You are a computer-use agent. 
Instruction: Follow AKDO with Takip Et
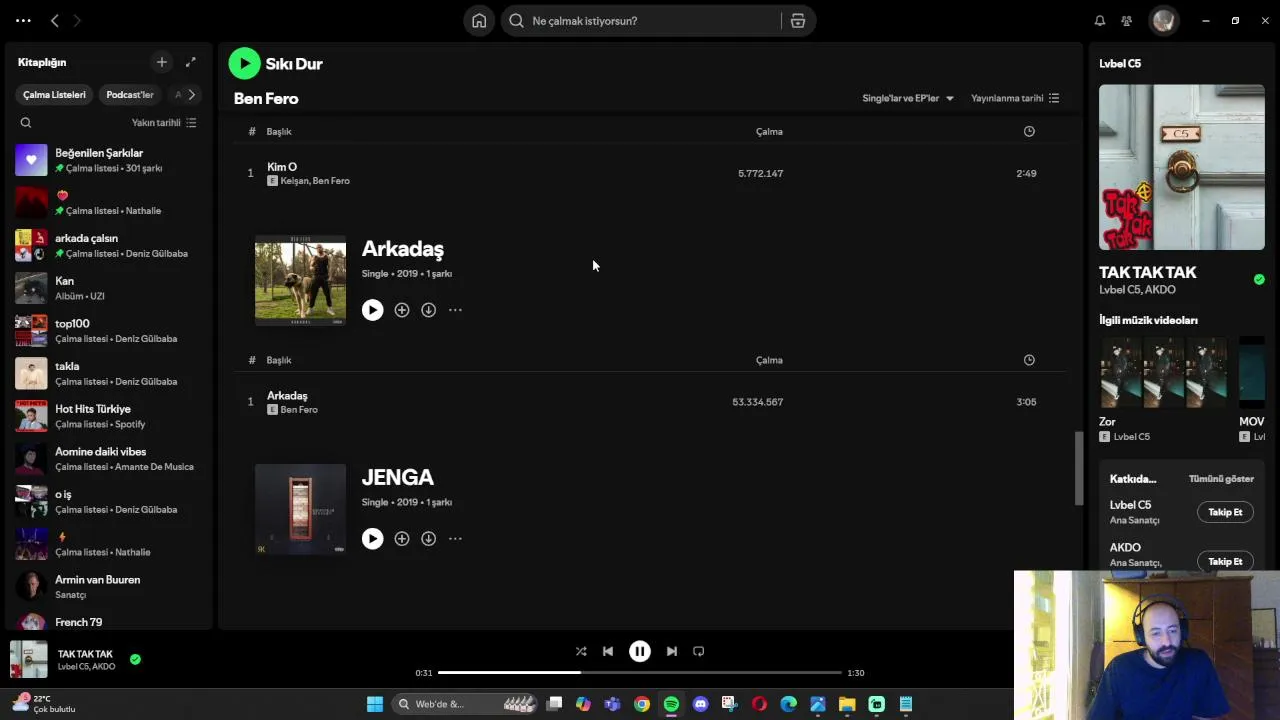point(1225,562)
